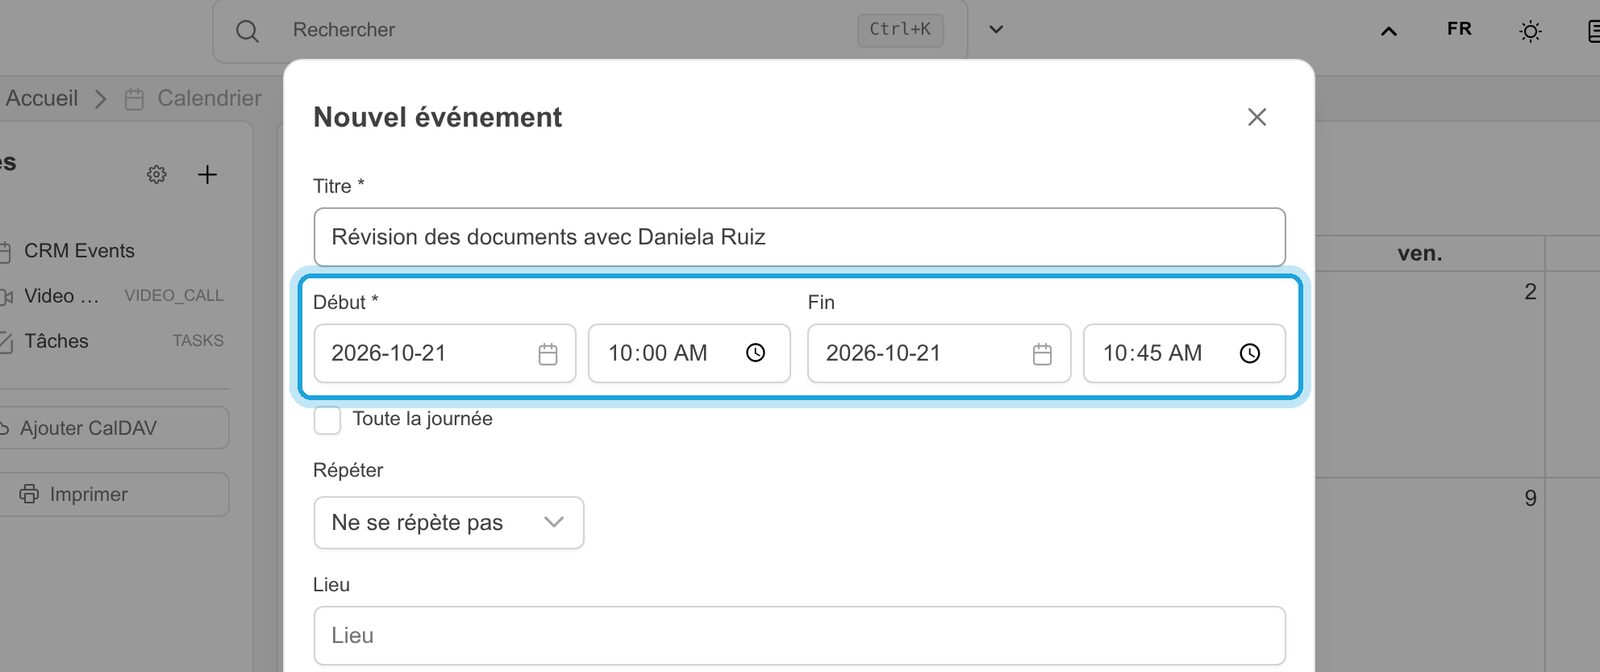This screenshot has width=1600, height=672.
Task: Click day 2 in the calendar grid
Action: tap(1530, 292)
